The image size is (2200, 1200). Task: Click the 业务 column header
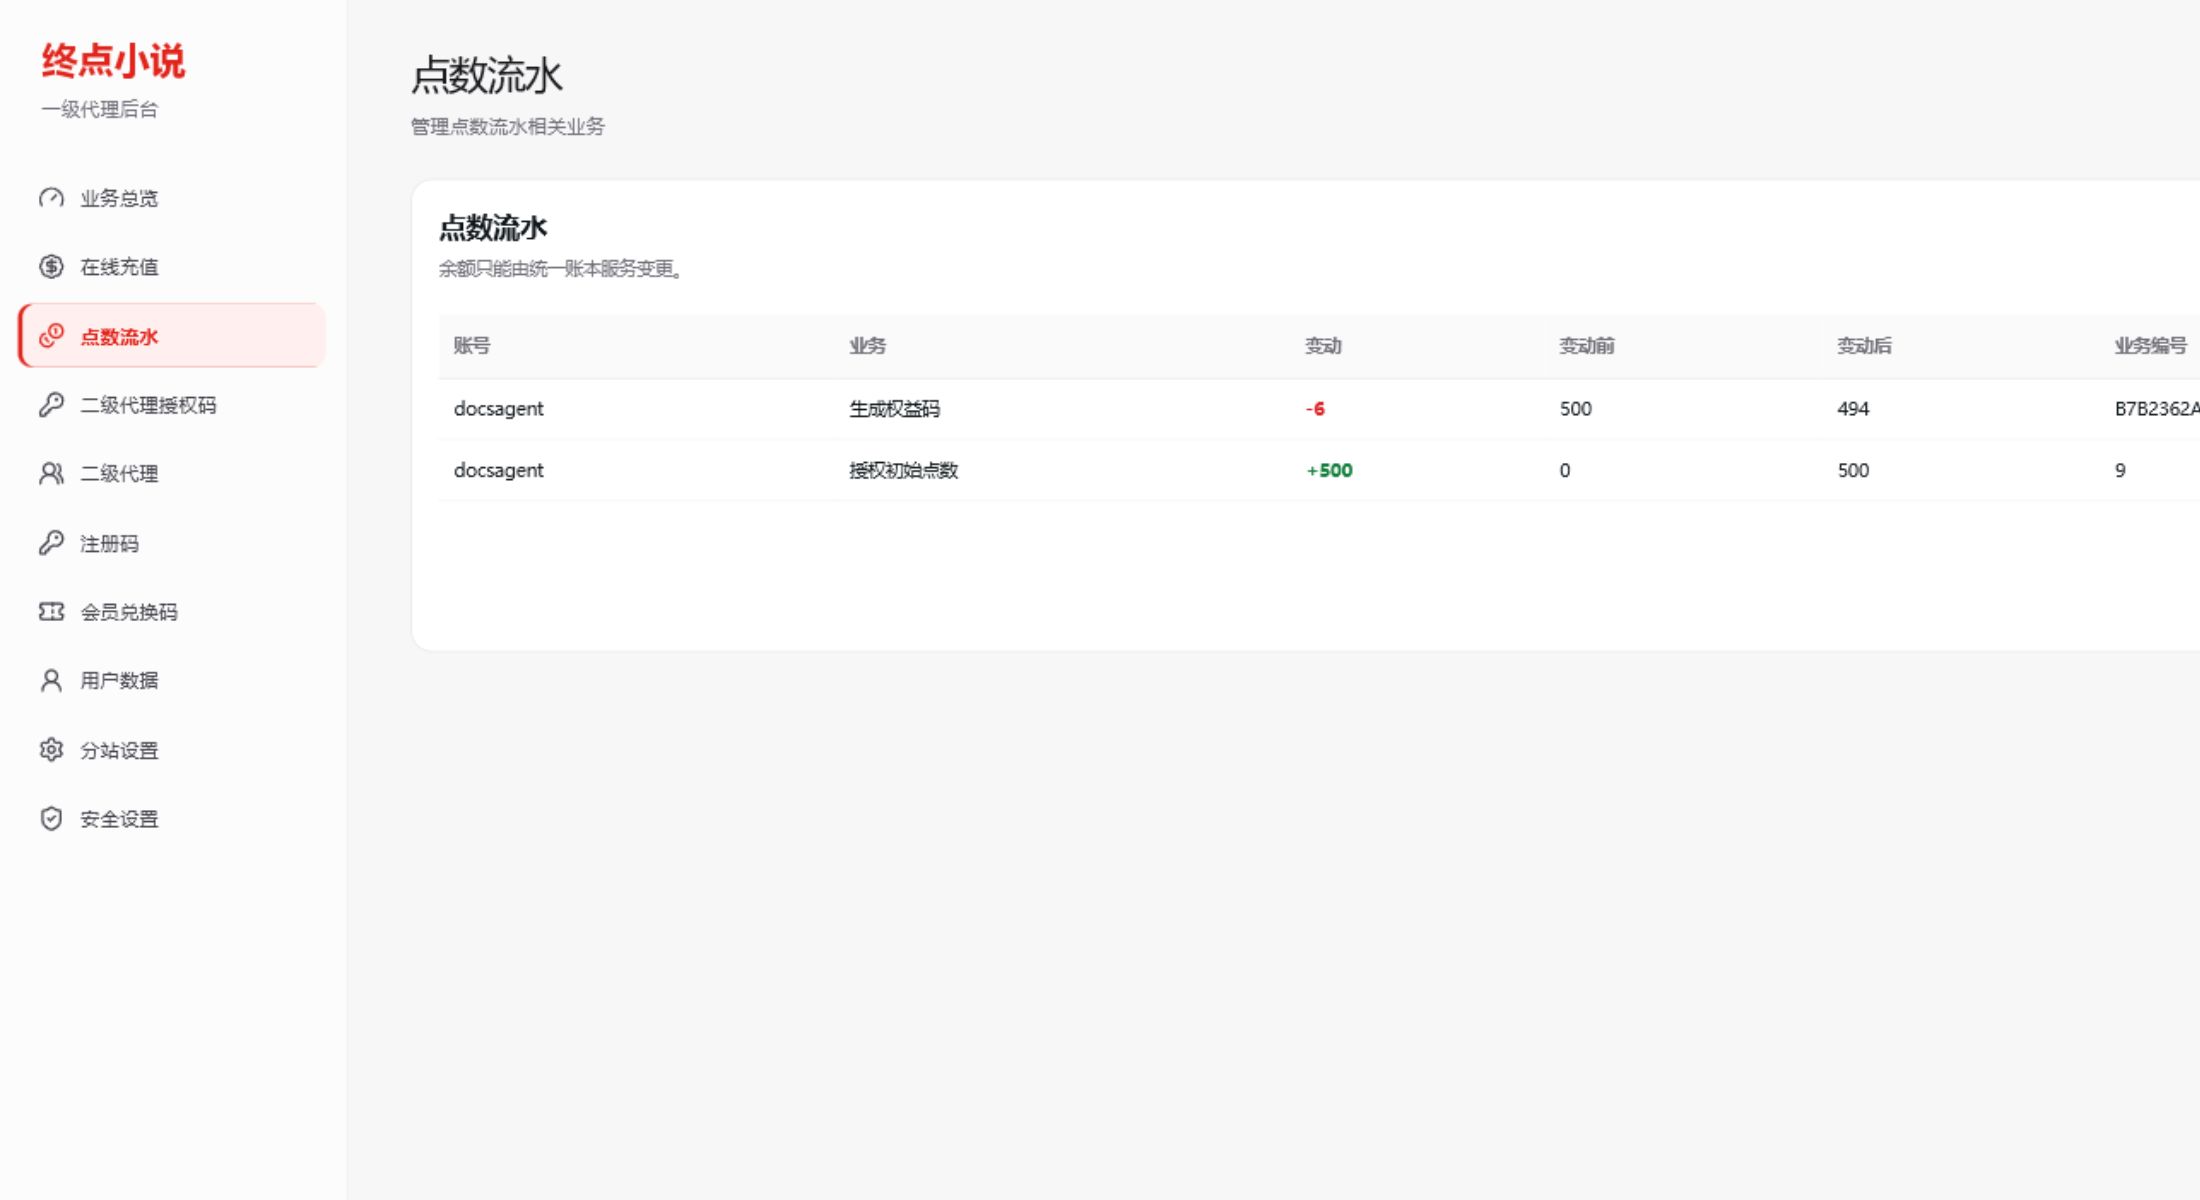coord(868,346)
